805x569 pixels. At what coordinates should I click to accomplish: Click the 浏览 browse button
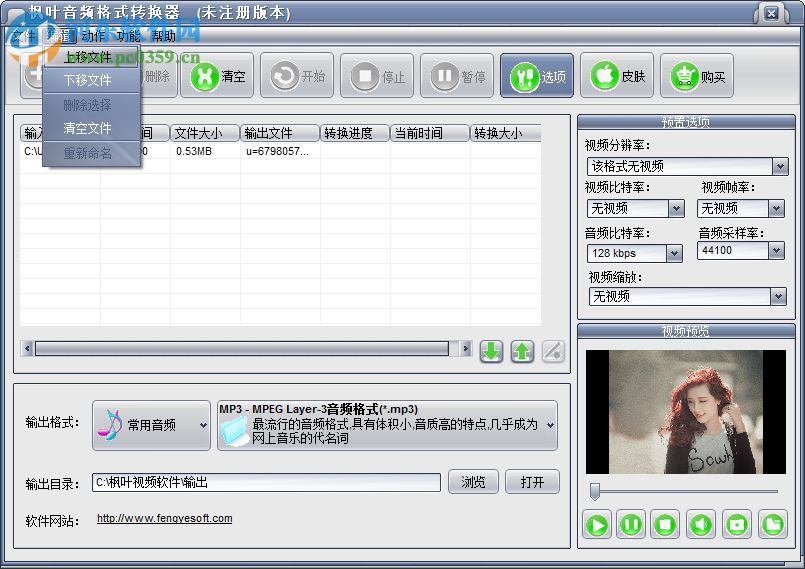(x=473, y=482)
